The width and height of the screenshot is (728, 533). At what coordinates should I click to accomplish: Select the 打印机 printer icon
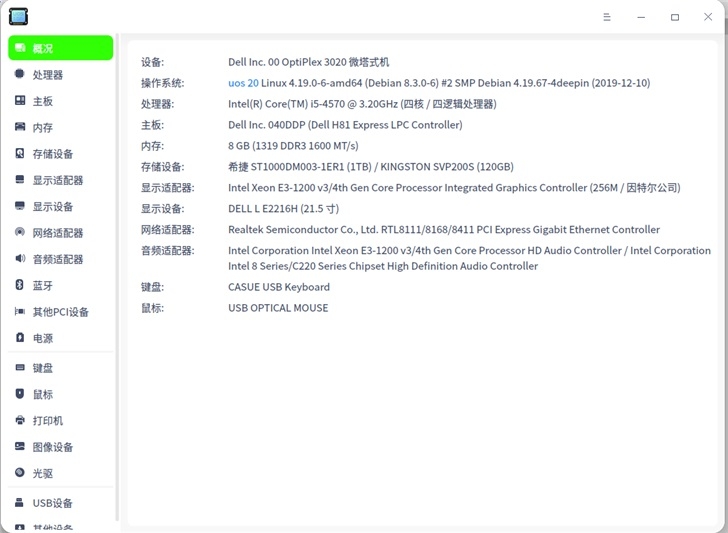coord(20,420)
